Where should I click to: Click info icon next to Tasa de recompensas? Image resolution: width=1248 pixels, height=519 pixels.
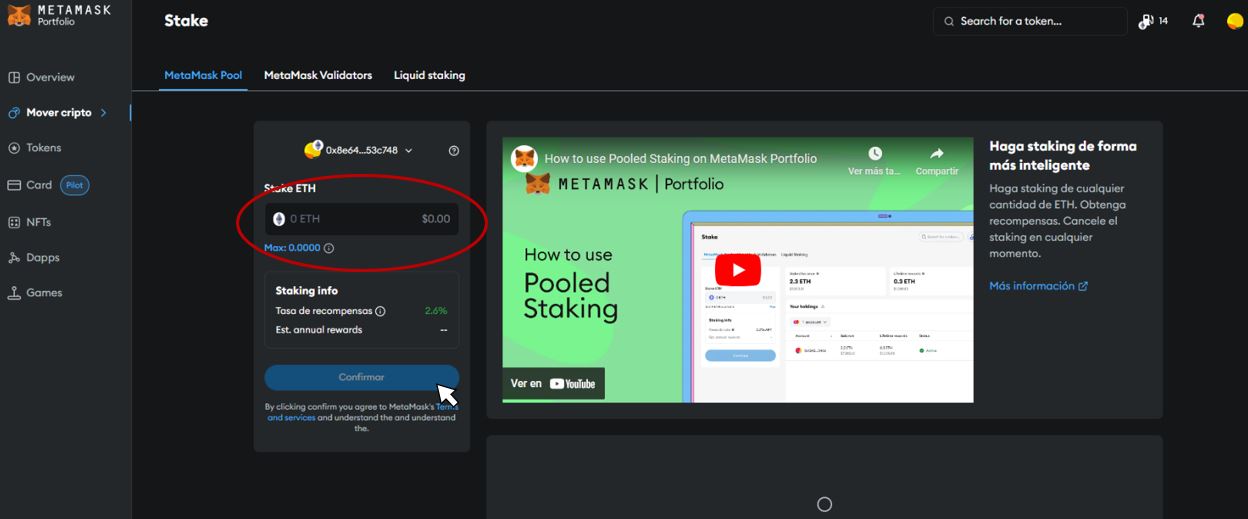[380, 312]
